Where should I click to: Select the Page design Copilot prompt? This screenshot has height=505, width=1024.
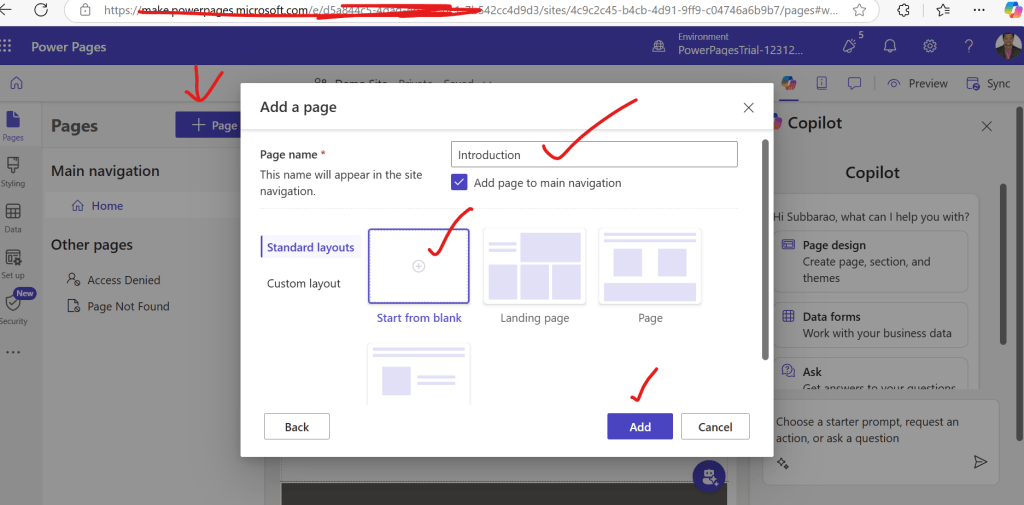[869, 261]
